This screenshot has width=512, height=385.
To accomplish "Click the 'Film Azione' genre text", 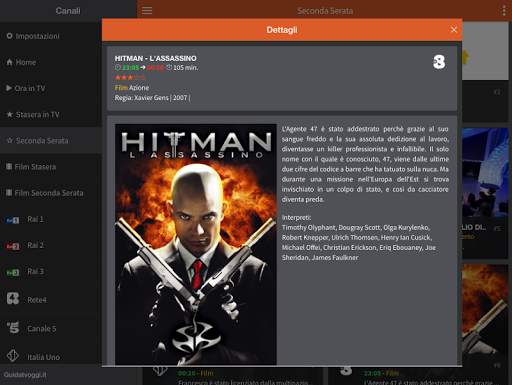I will pos(132,88).
